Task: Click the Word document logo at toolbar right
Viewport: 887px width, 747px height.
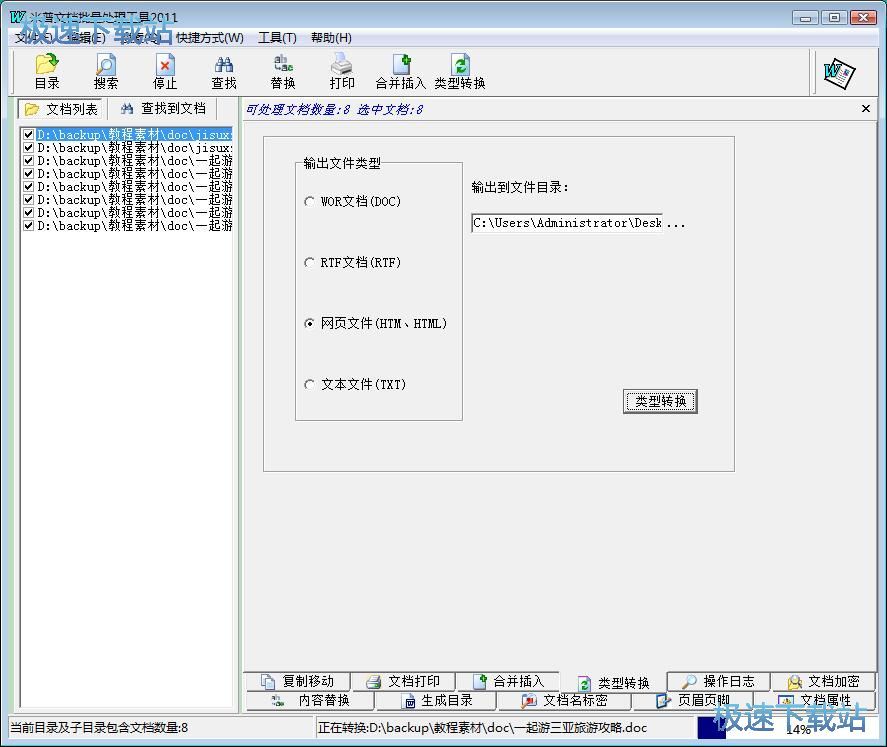Action: pos(839,73)
